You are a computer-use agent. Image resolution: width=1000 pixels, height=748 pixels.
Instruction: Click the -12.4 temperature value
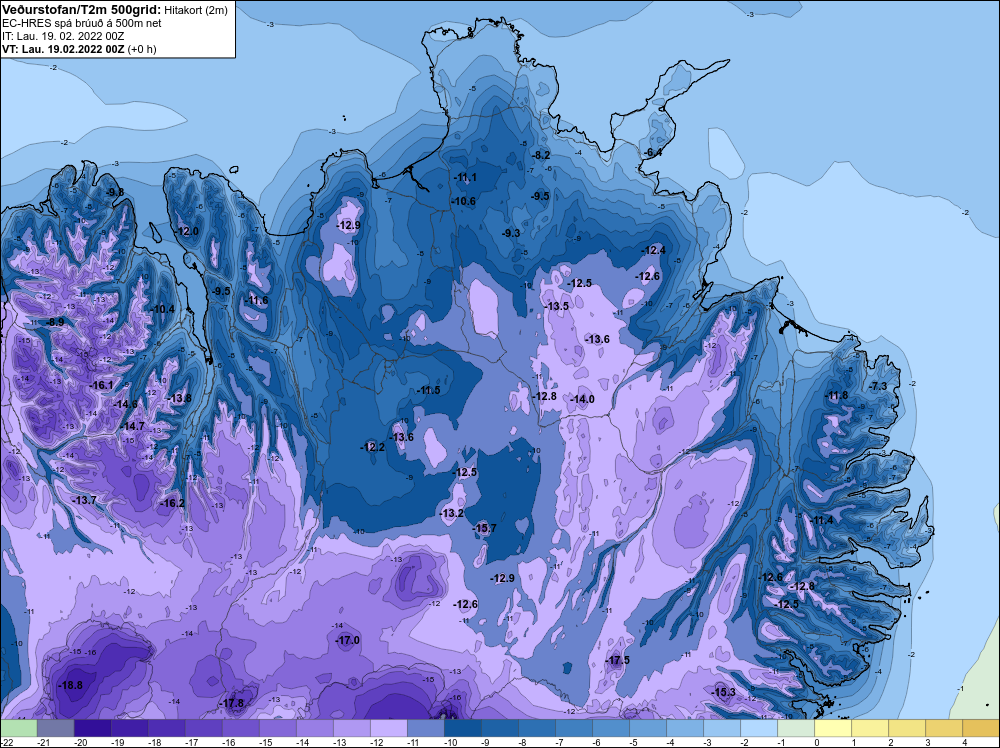[654, 250]
